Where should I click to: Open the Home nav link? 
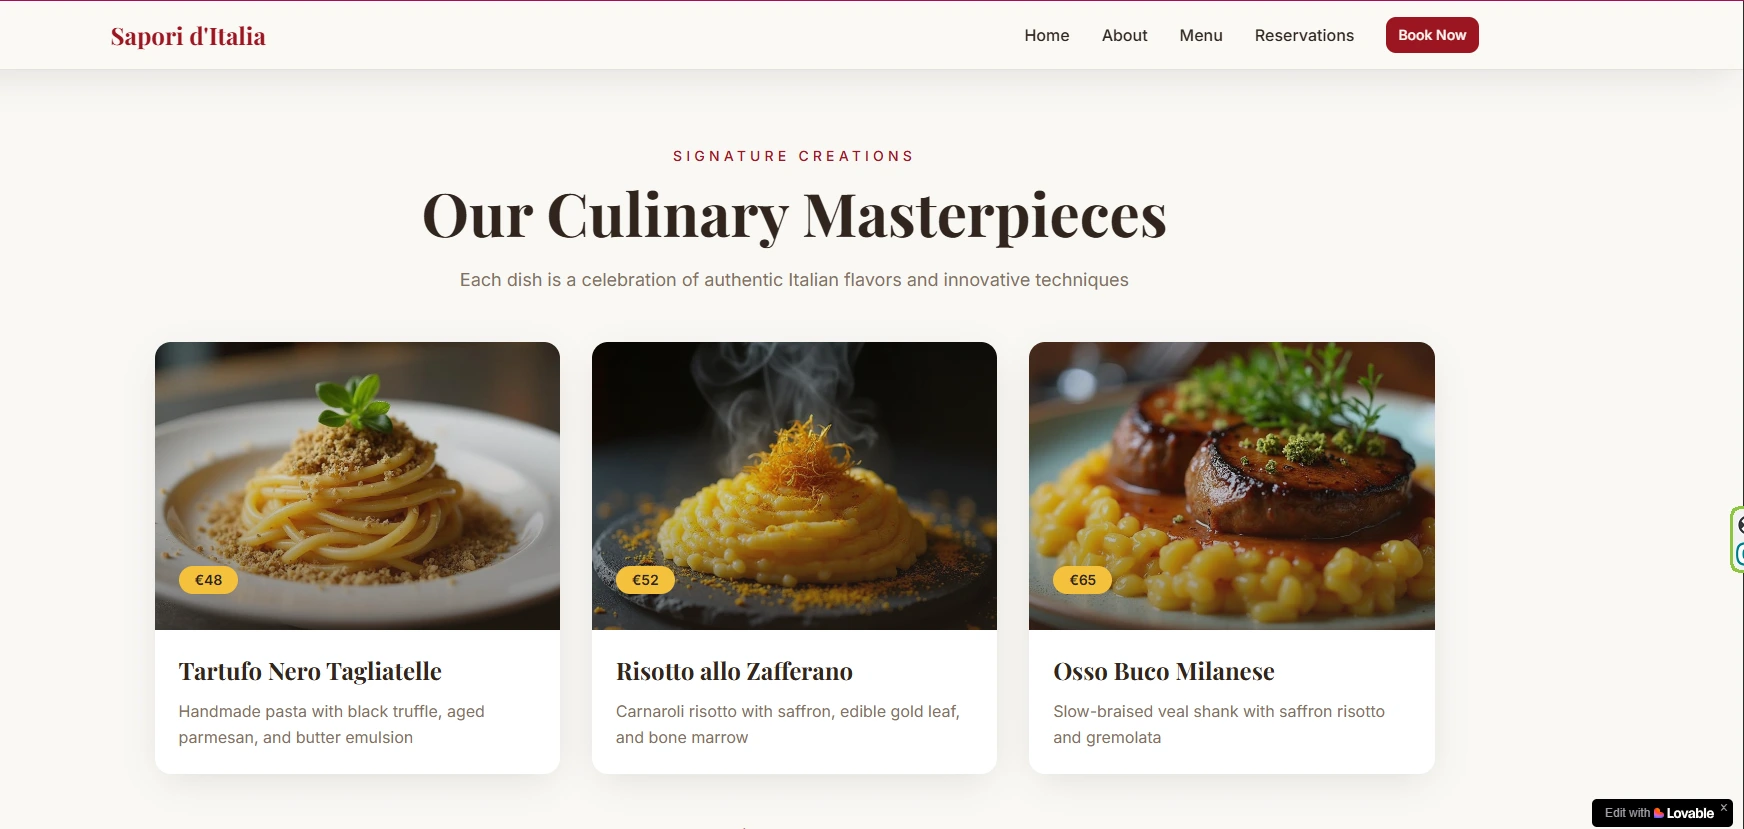point(1046,35)
